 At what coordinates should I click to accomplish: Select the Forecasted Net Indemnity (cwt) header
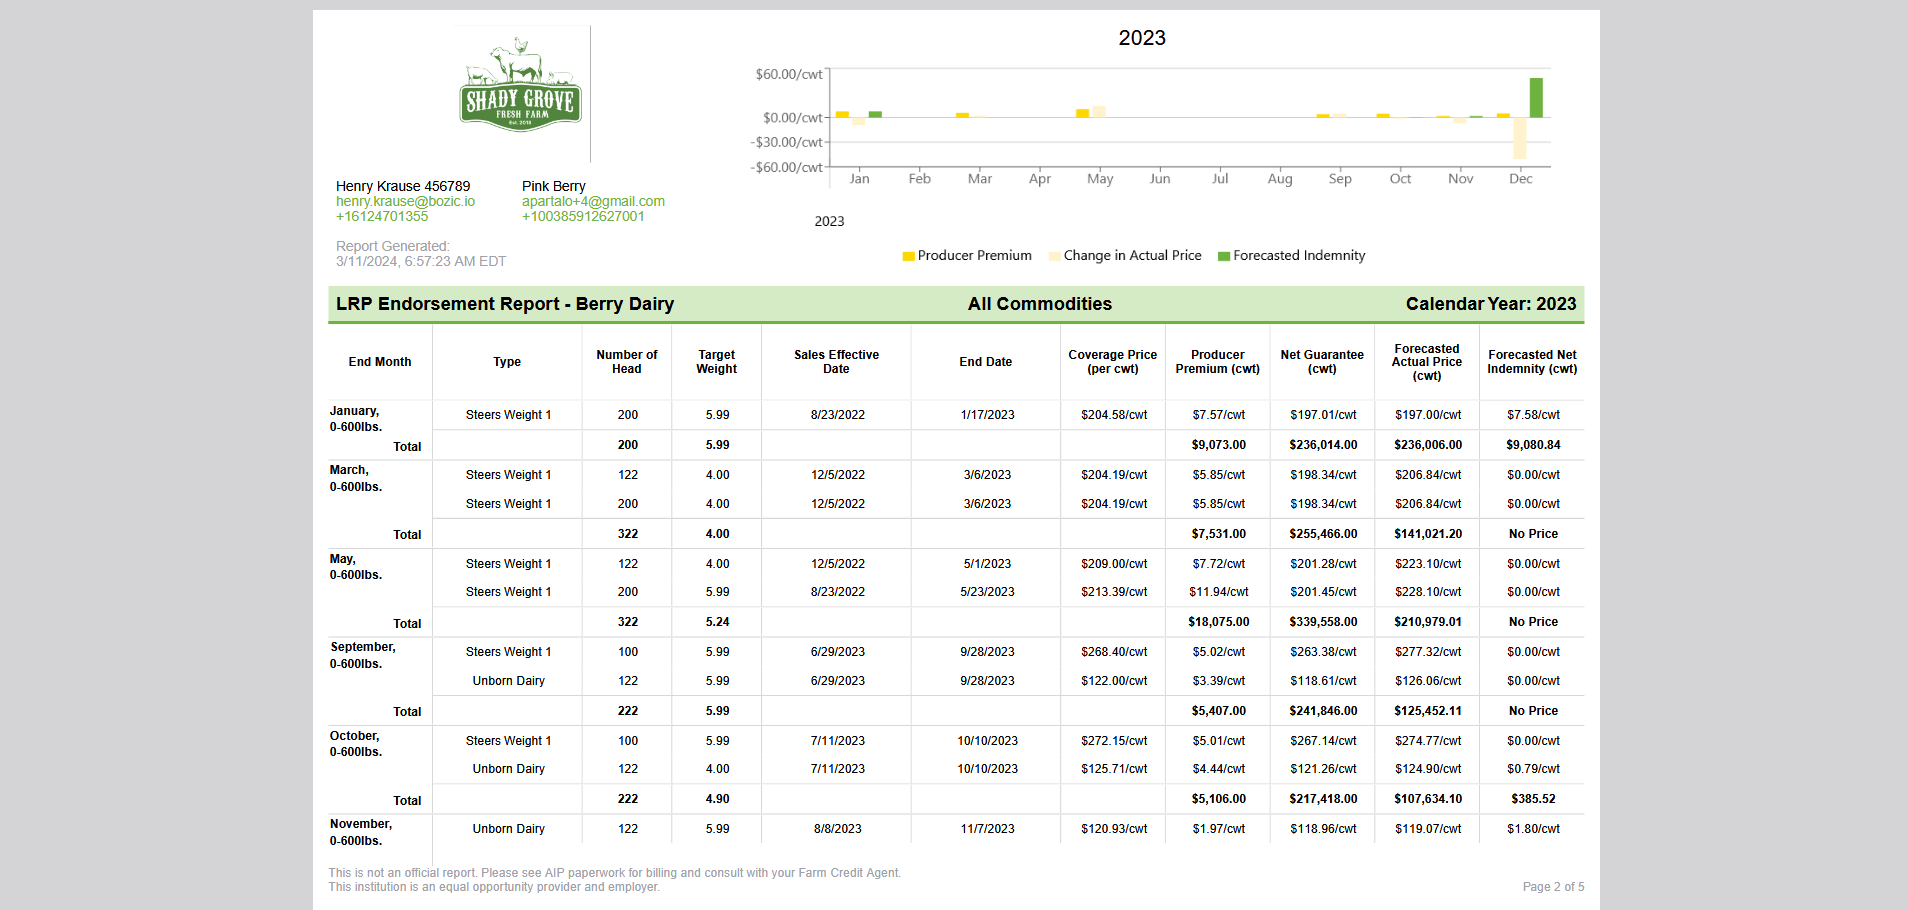point(1532,362)
